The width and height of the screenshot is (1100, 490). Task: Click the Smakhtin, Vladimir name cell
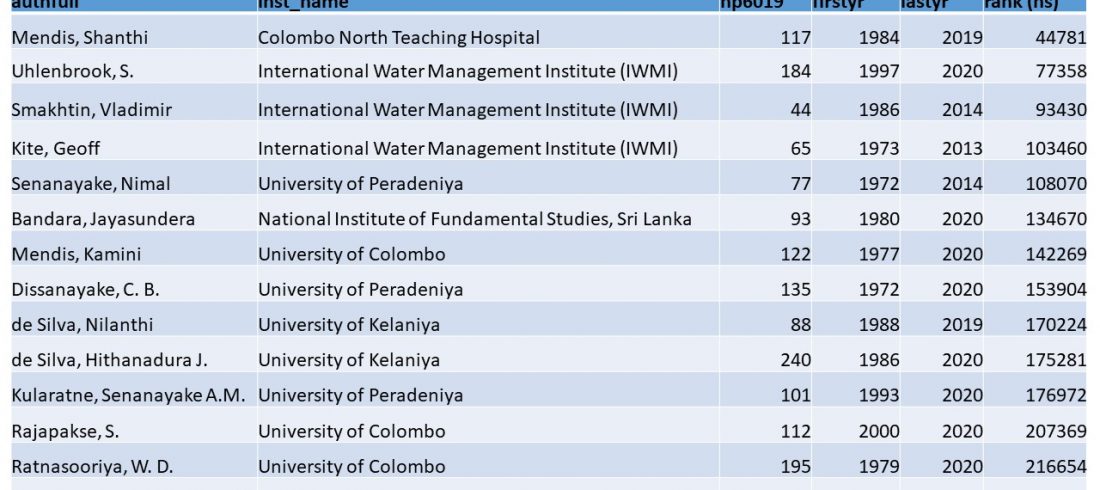[x=91, y=110]
